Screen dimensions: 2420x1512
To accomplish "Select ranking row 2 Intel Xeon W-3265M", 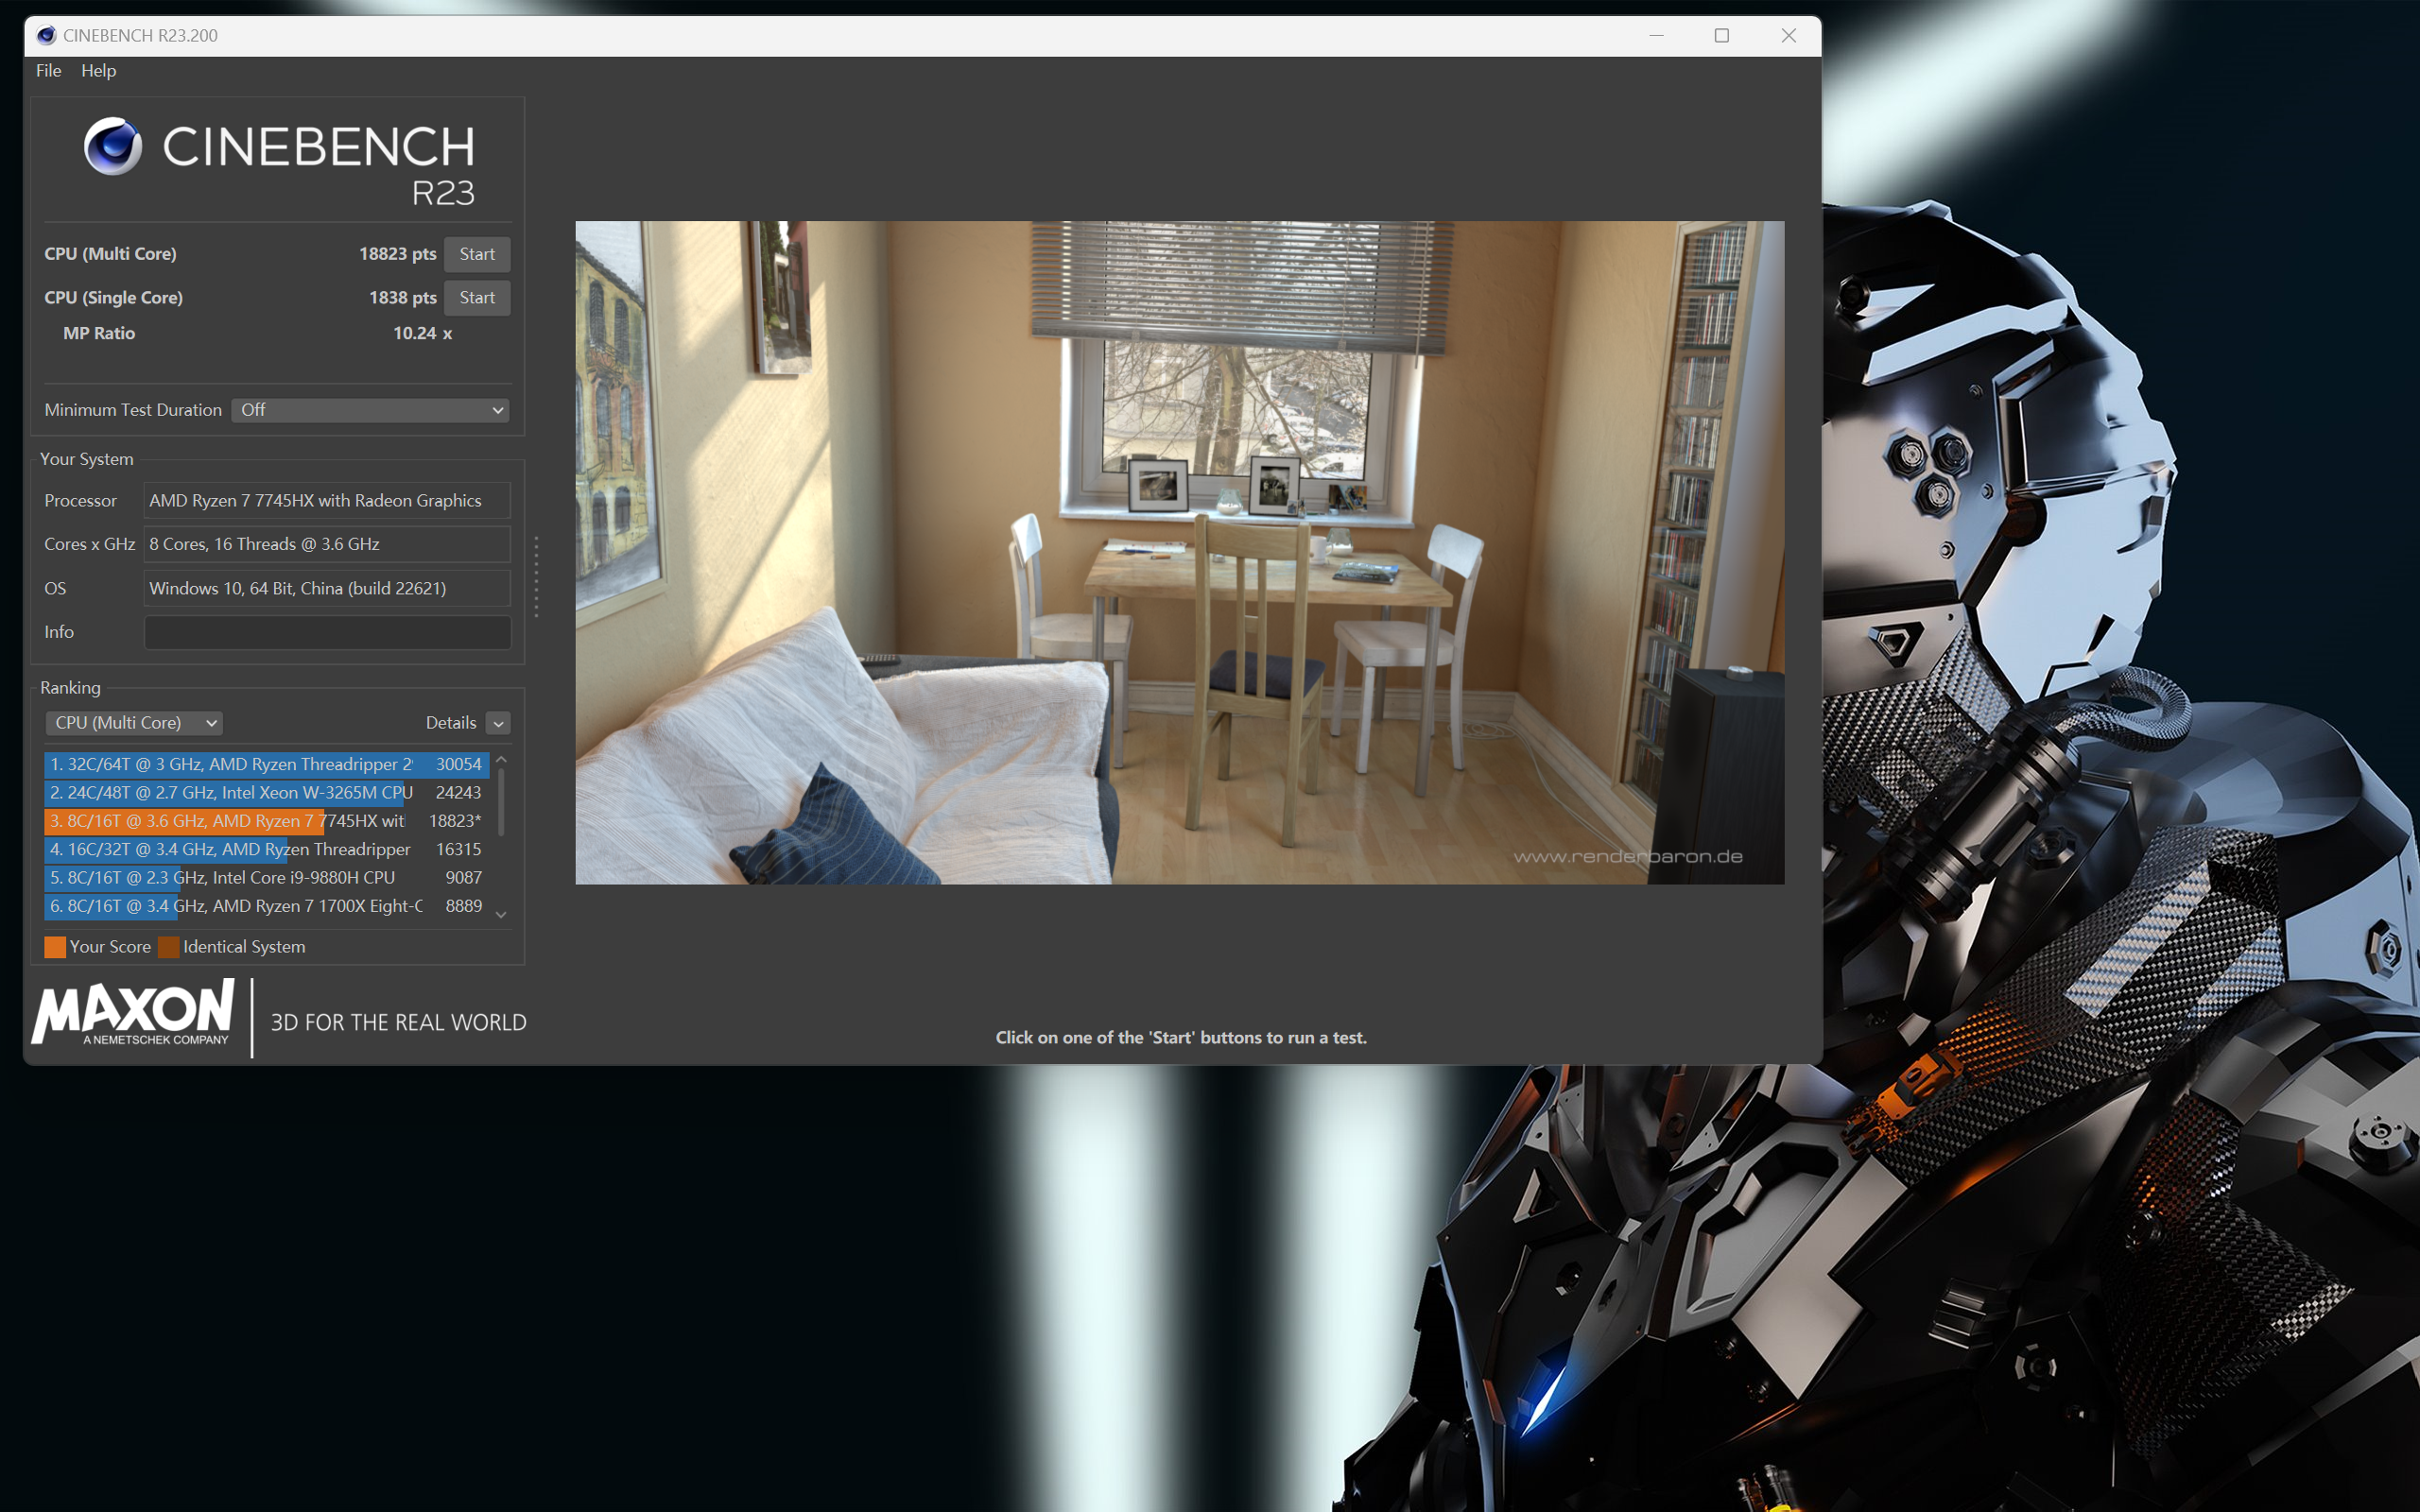I will 266,792.
